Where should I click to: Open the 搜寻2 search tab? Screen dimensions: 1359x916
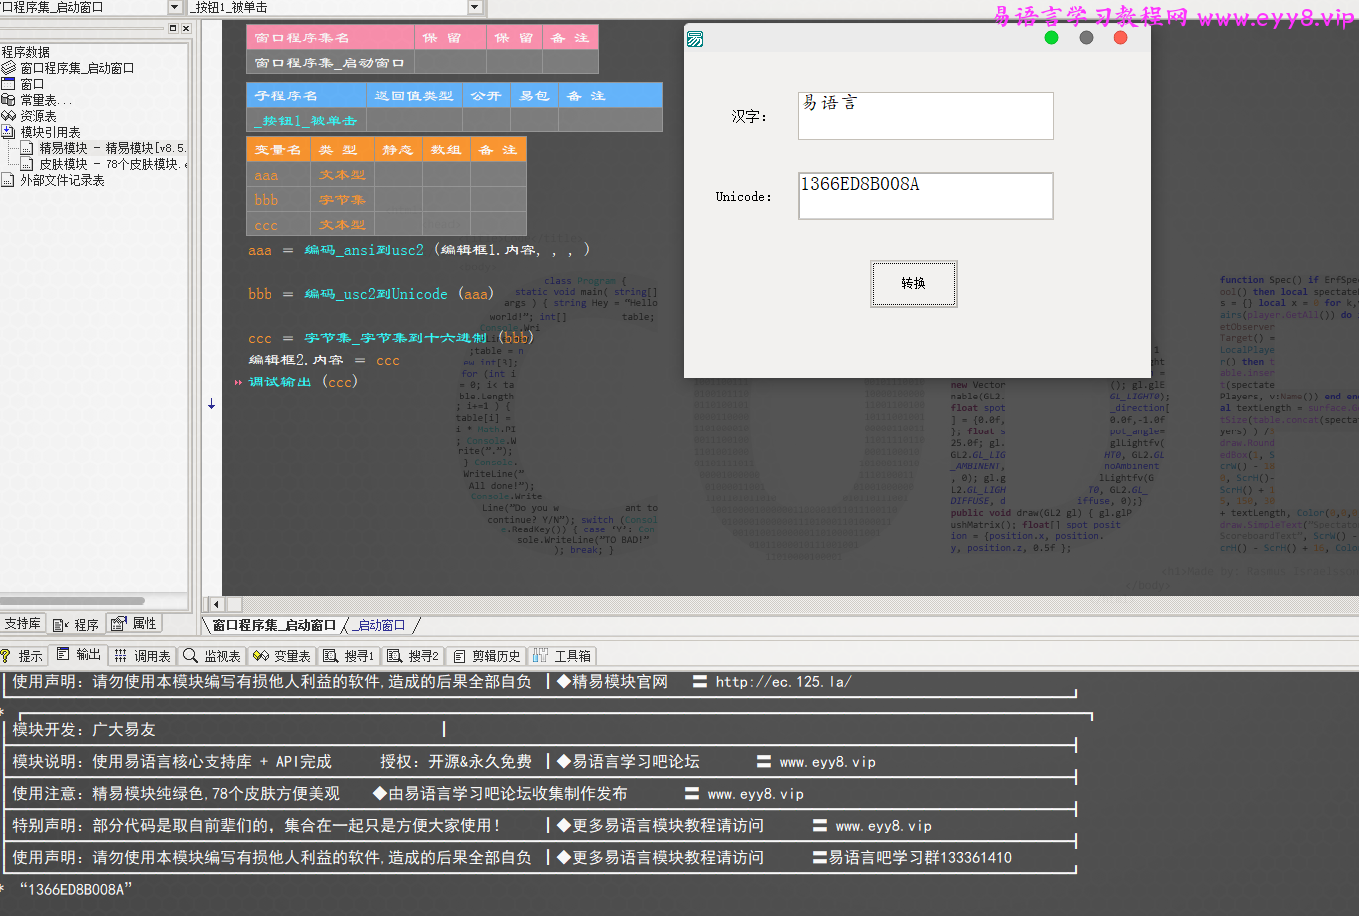click(414, 656)
